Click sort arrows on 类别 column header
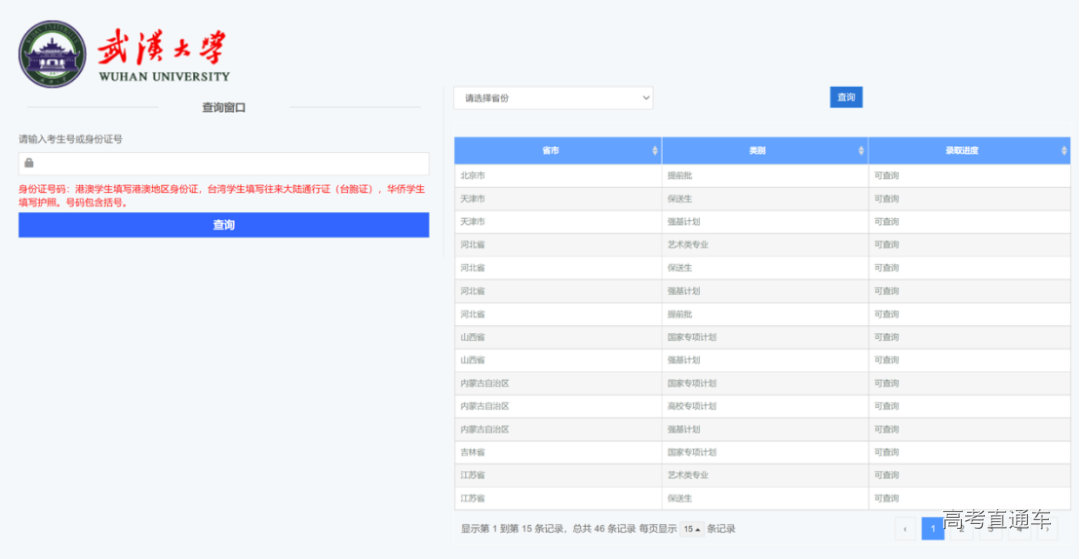 862,151
